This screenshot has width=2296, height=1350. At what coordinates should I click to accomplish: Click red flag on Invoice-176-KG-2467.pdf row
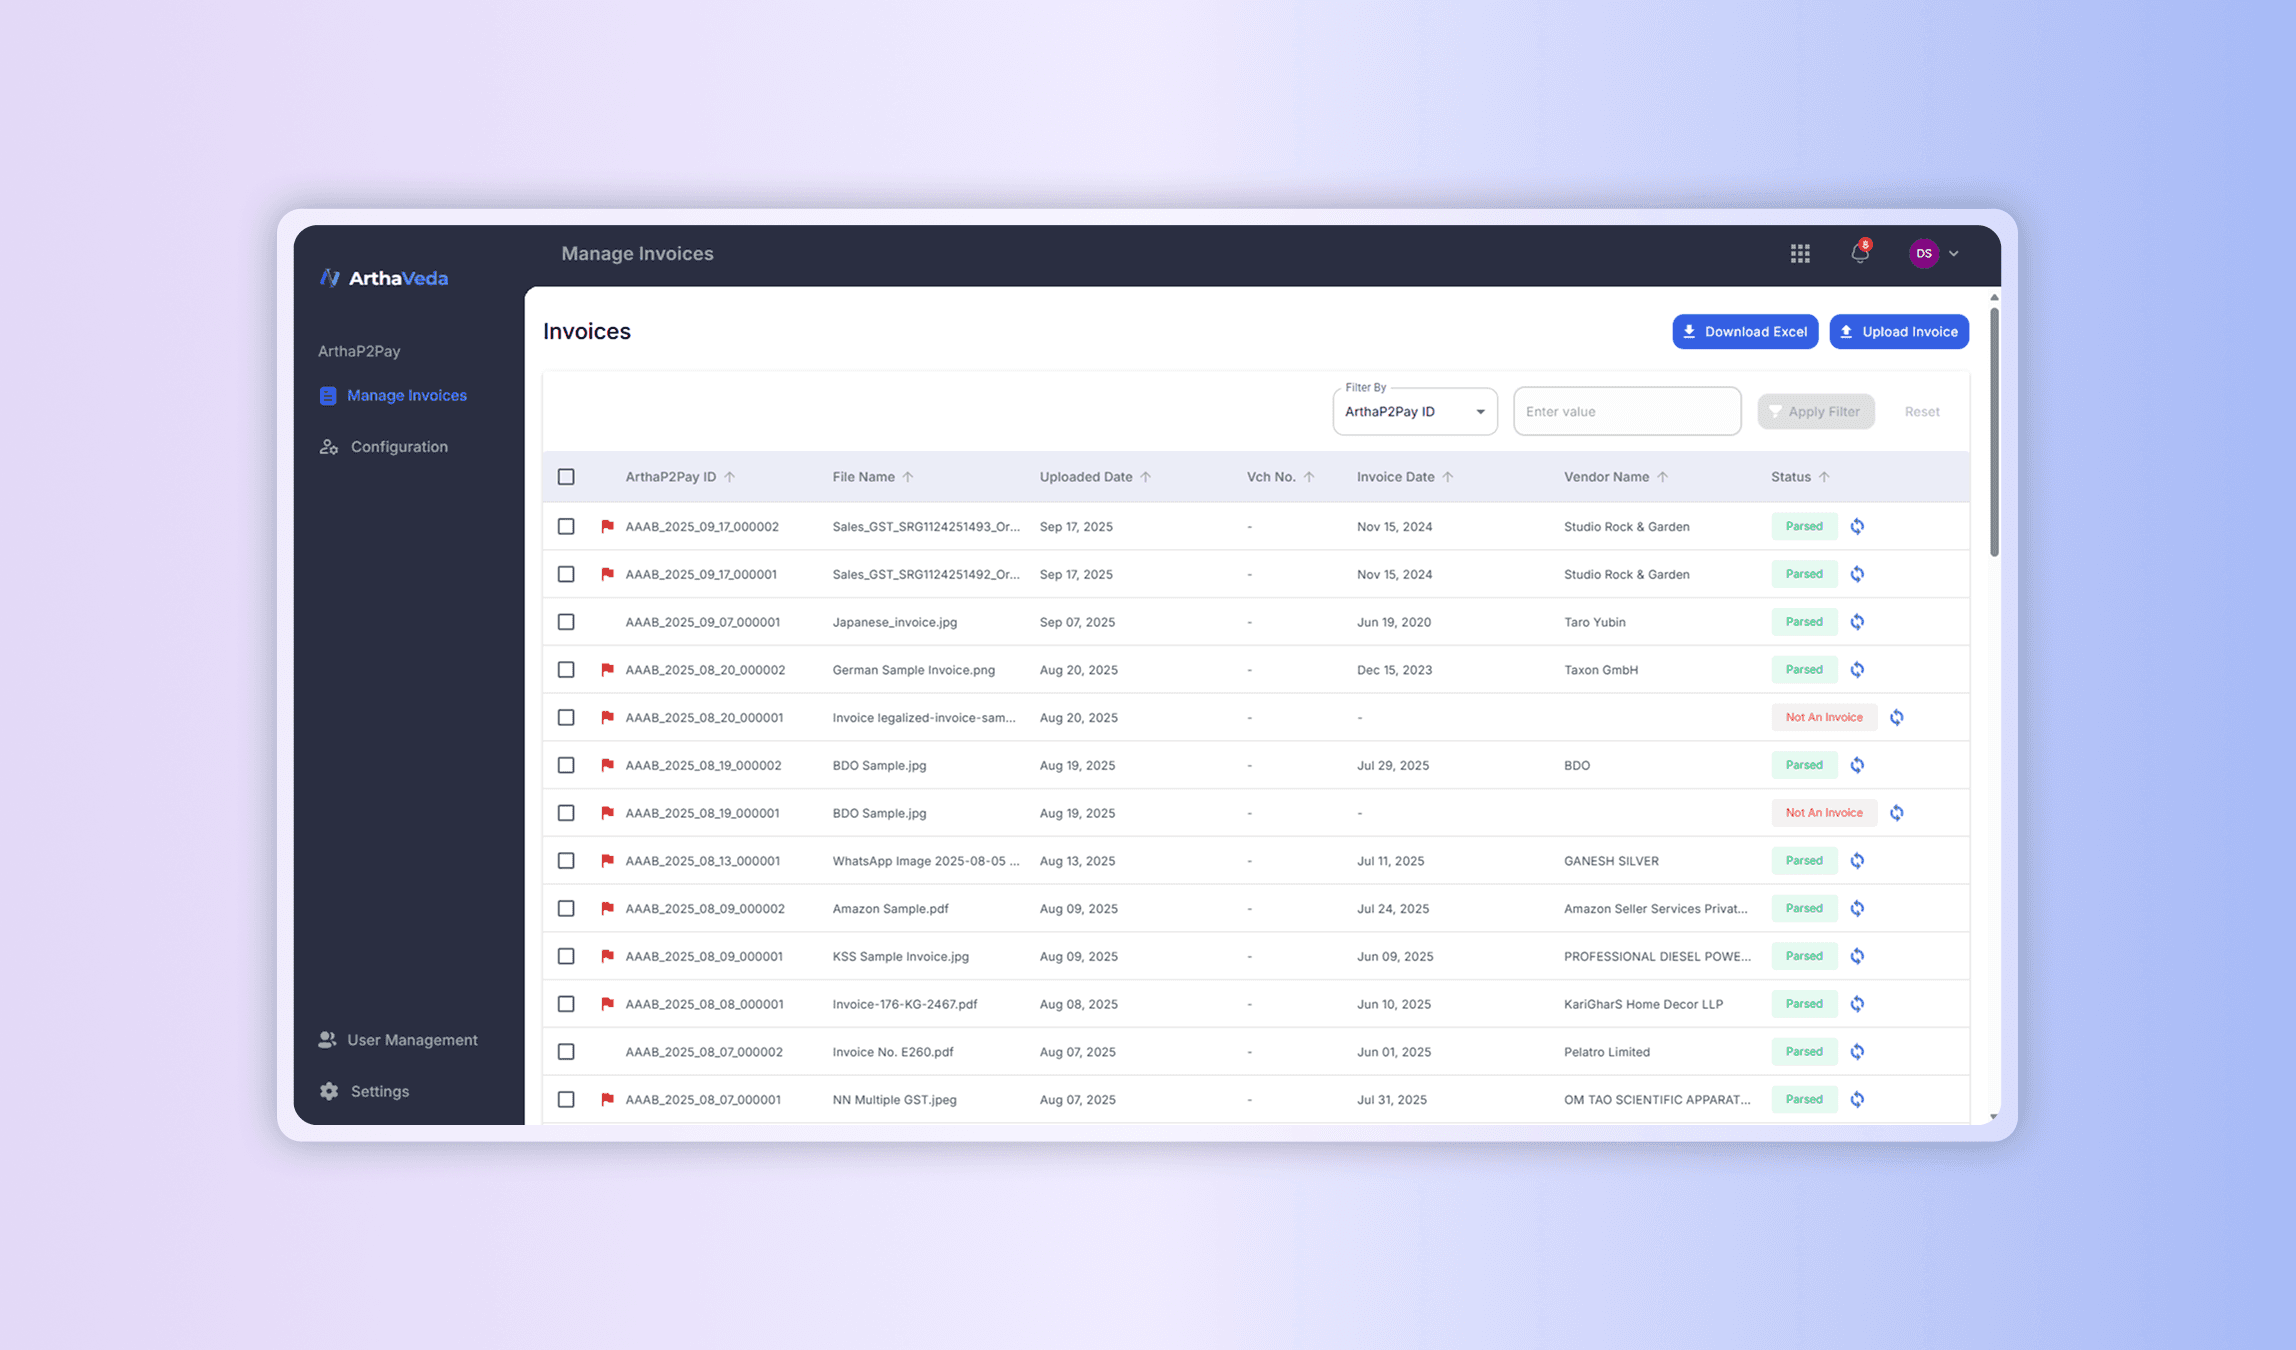tap(607, 1003)
